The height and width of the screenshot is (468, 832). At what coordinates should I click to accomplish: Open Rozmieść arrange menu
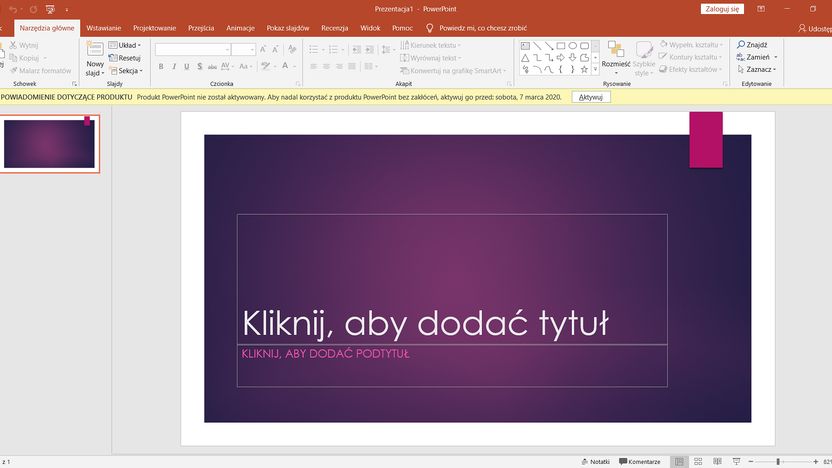[x=616, y=57]
